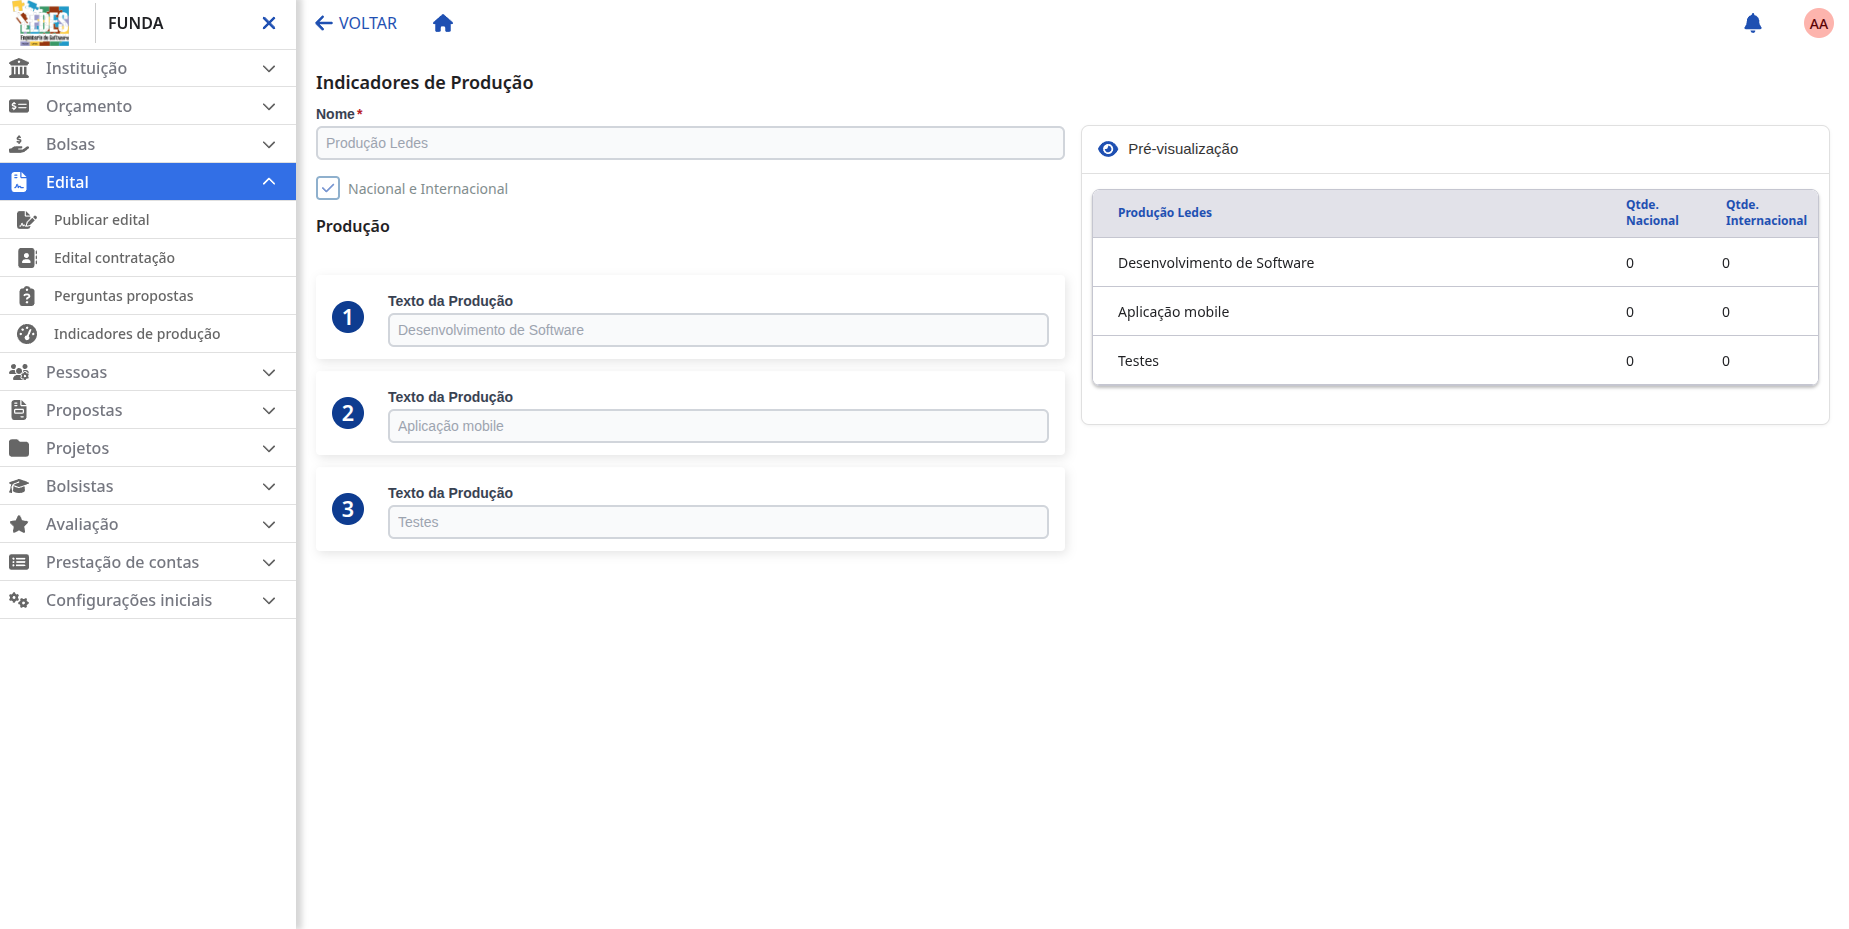Click the Pré-visualização eye icon
This screenshot has width=1849, height=929.
pyautogui.click(x=1108, y=149)
